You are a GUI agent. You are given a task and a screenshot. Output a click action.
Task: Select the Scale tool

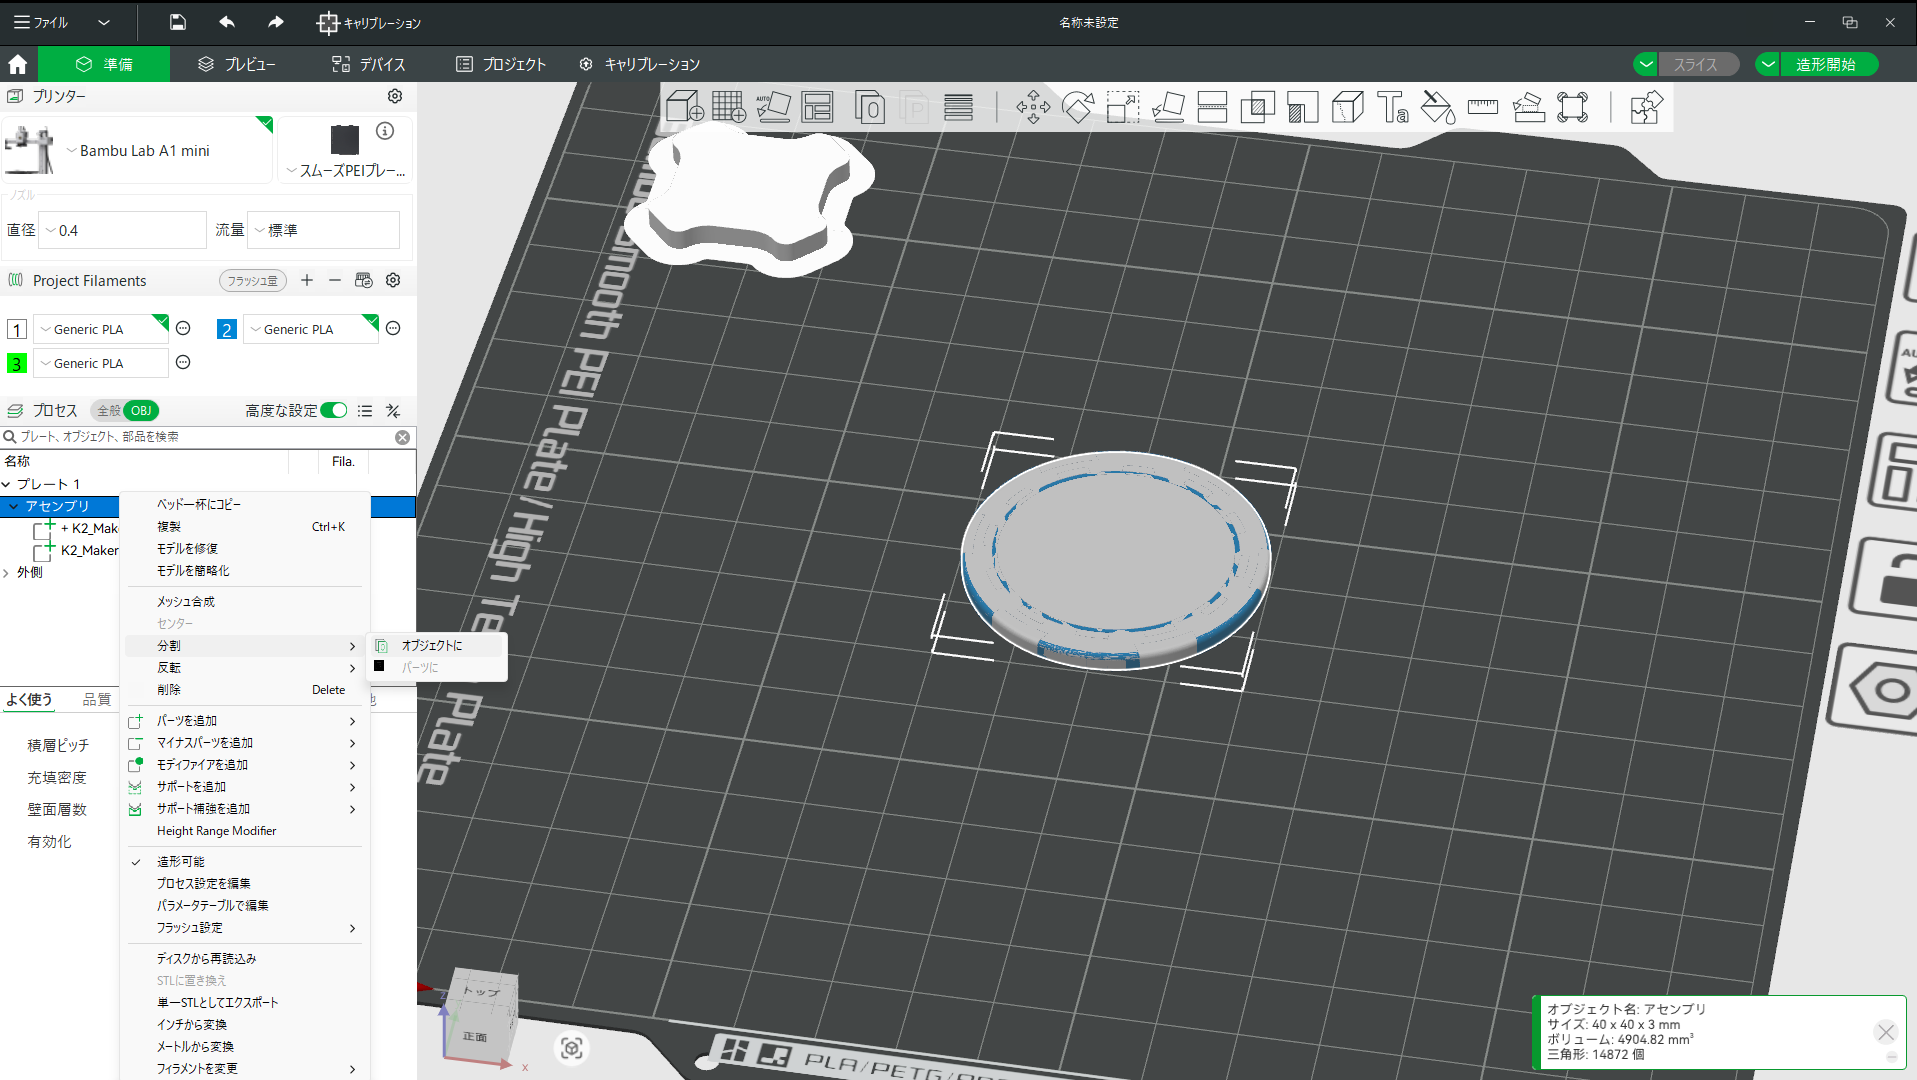(1123, 107)
